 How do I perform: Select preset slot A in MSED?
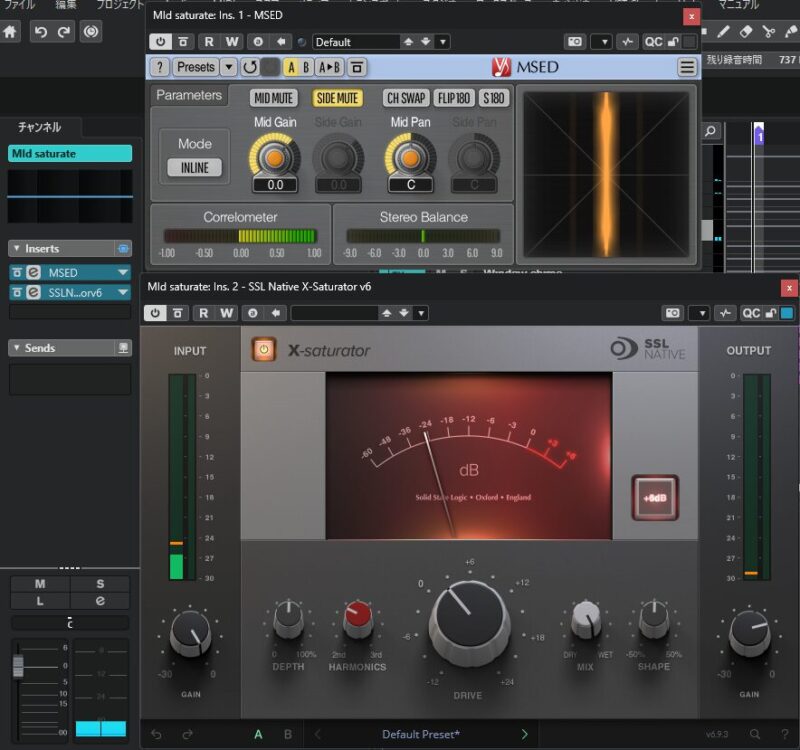291,67
